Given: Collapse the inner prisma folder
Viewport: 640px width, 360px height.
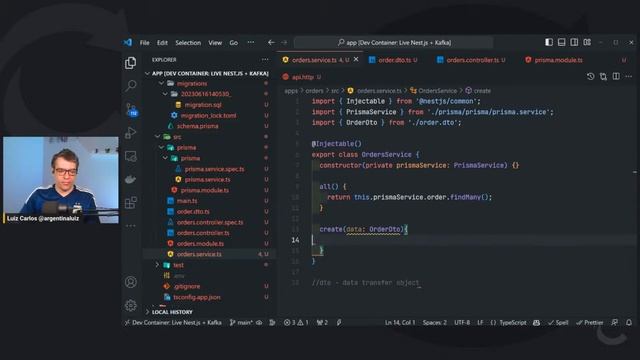Looking at the screenshot, I should pyautogui.click(x=165, y=158).
